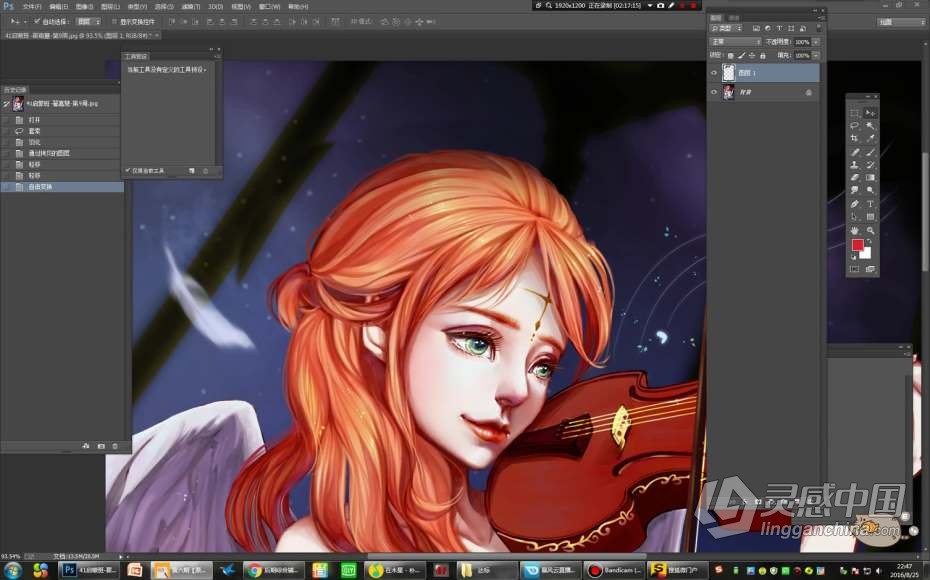
Task: Open the layer filter type dropdown
Action: click(x=726, y=28)
